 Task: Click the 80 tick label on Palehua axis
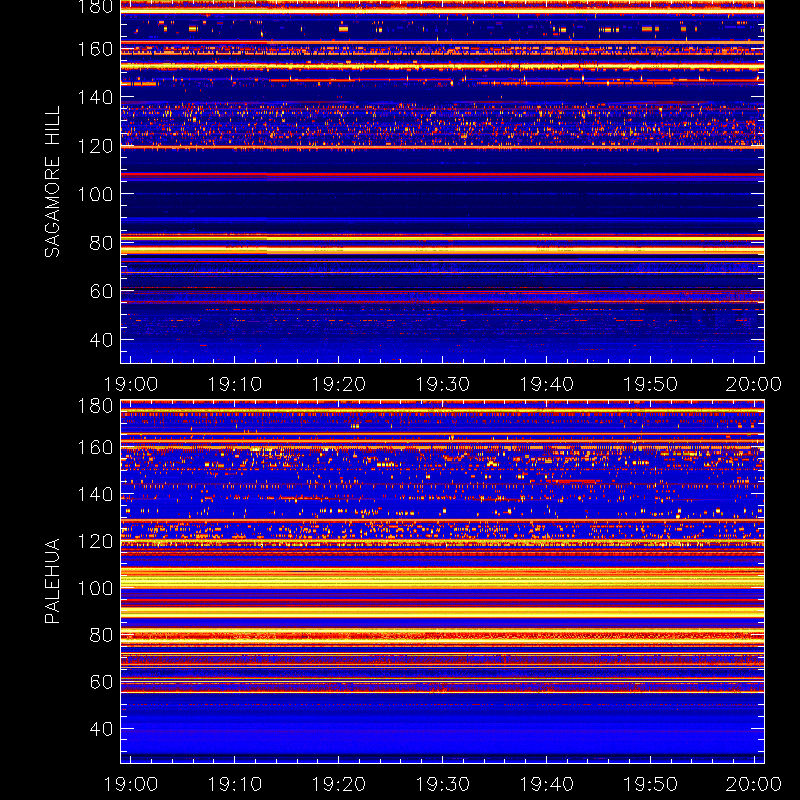tap(101, 635)
